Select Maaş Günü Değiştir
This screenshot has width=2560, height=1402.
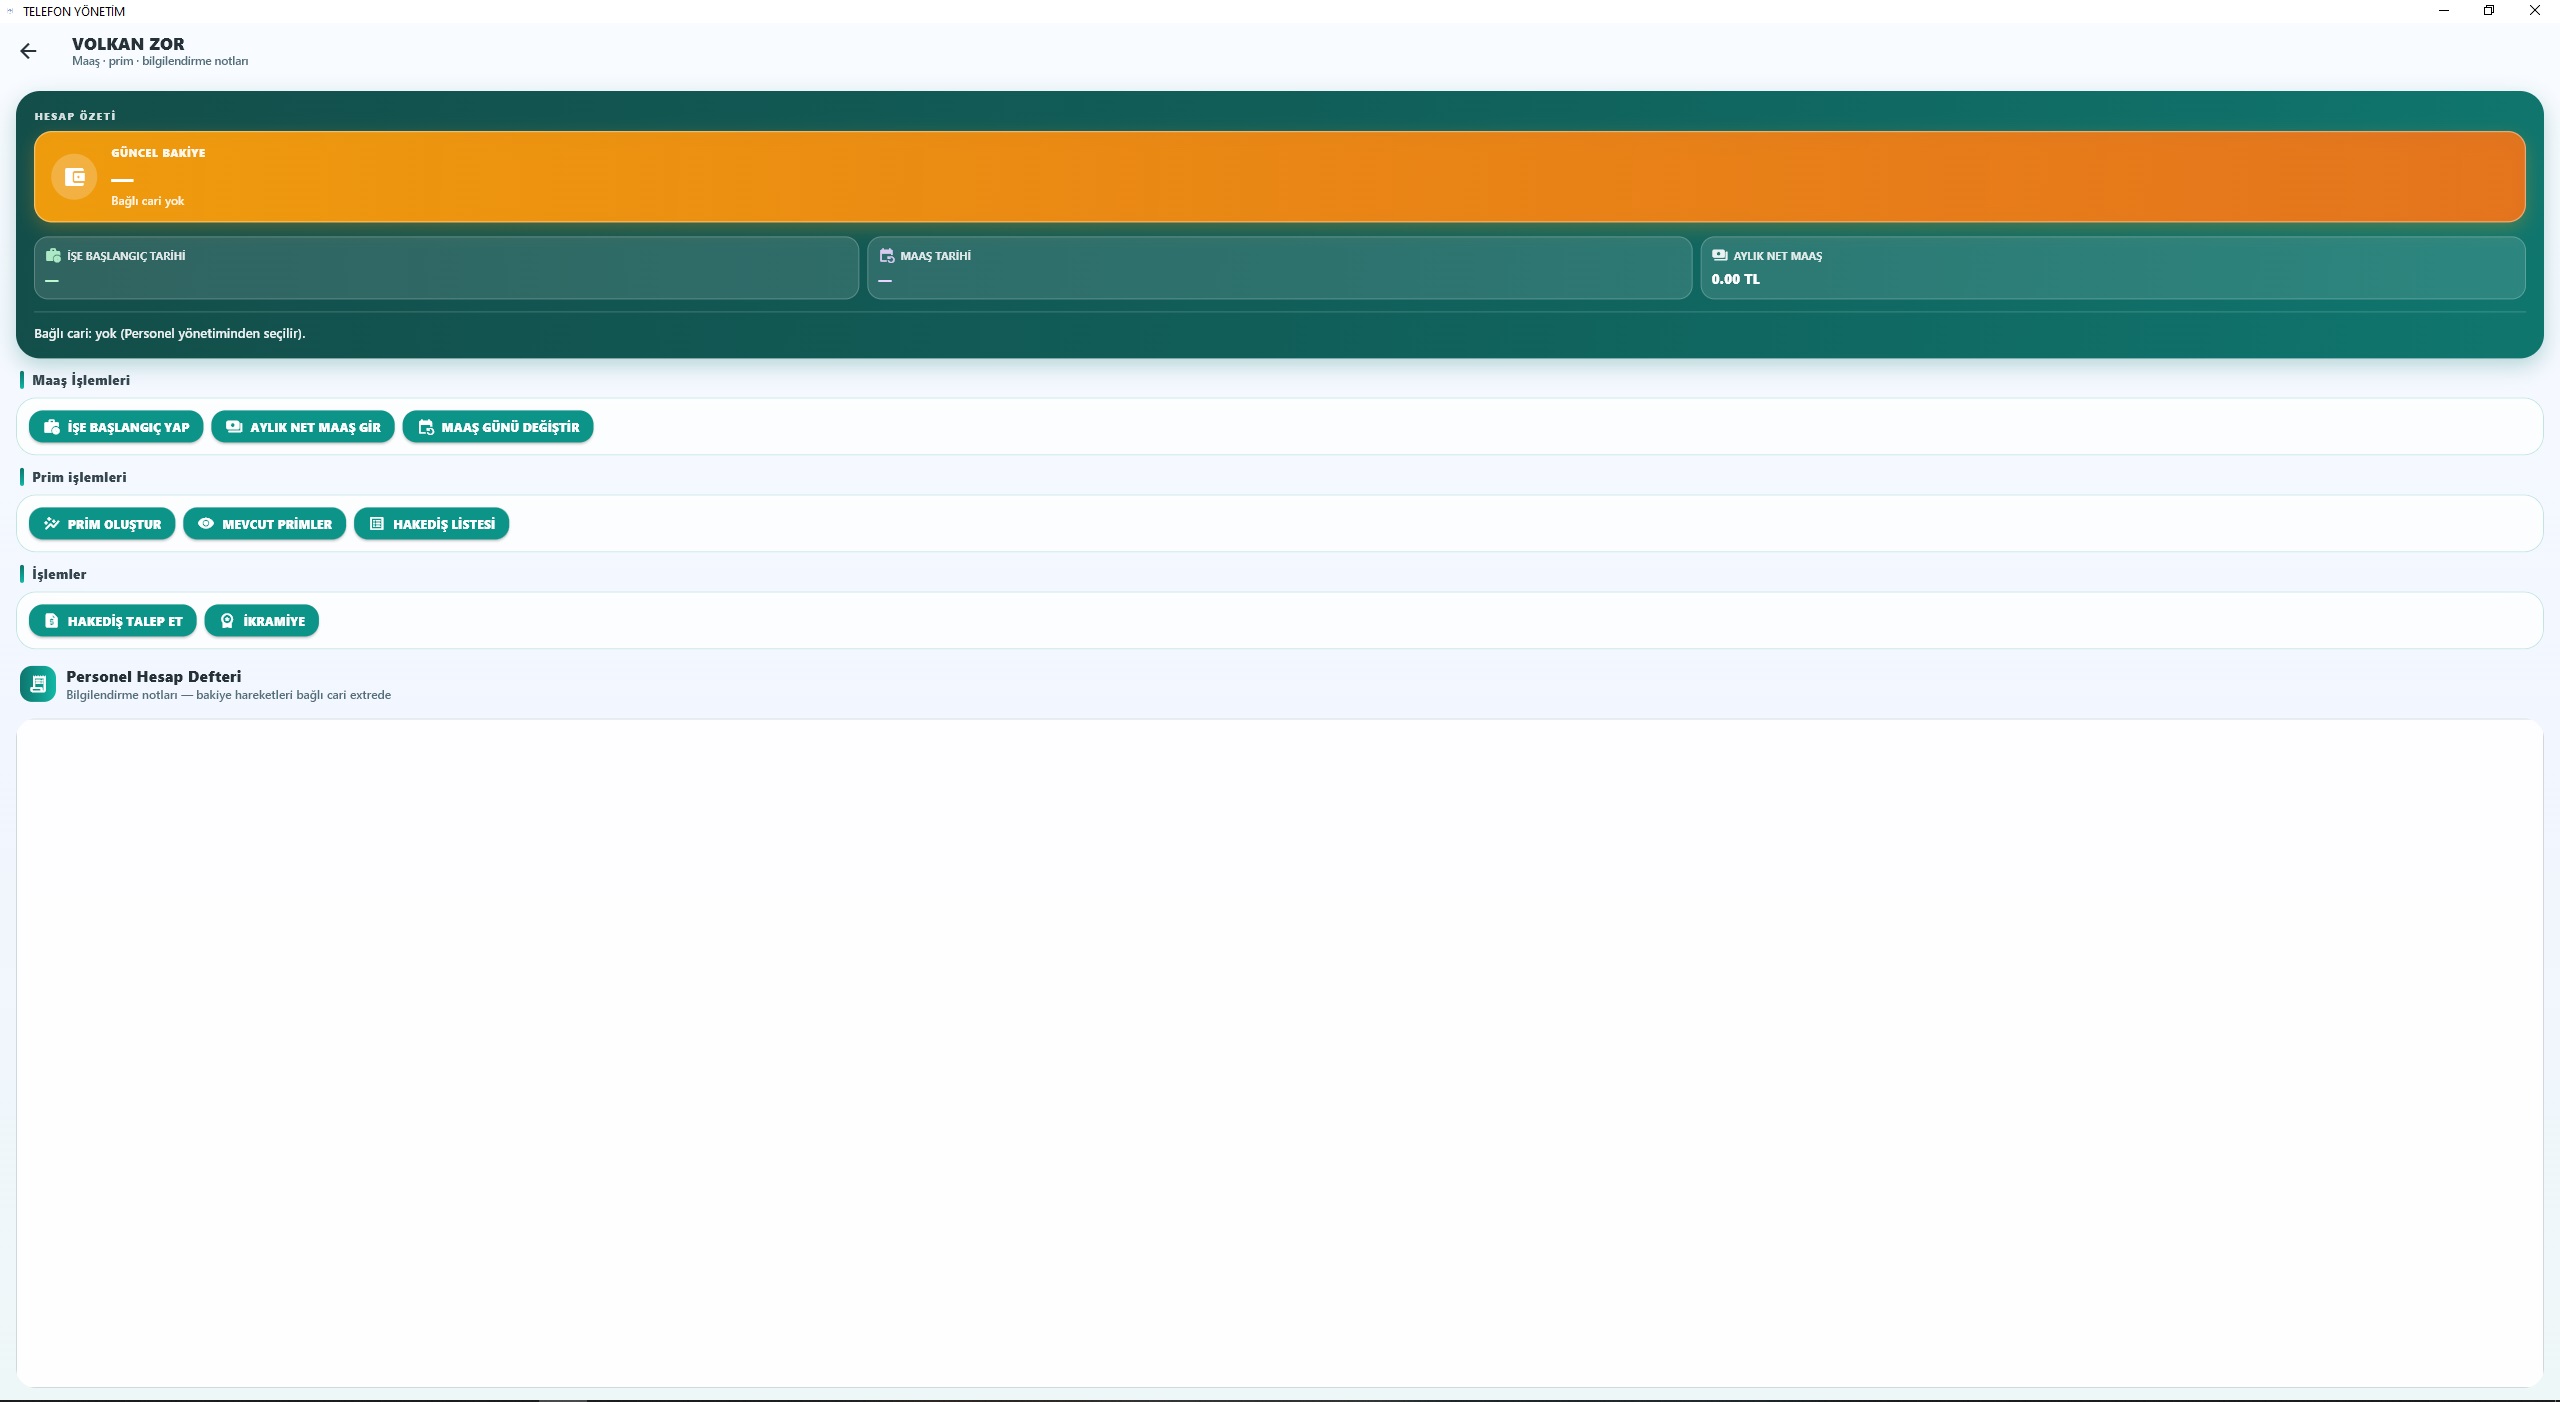tap(498, 427)
